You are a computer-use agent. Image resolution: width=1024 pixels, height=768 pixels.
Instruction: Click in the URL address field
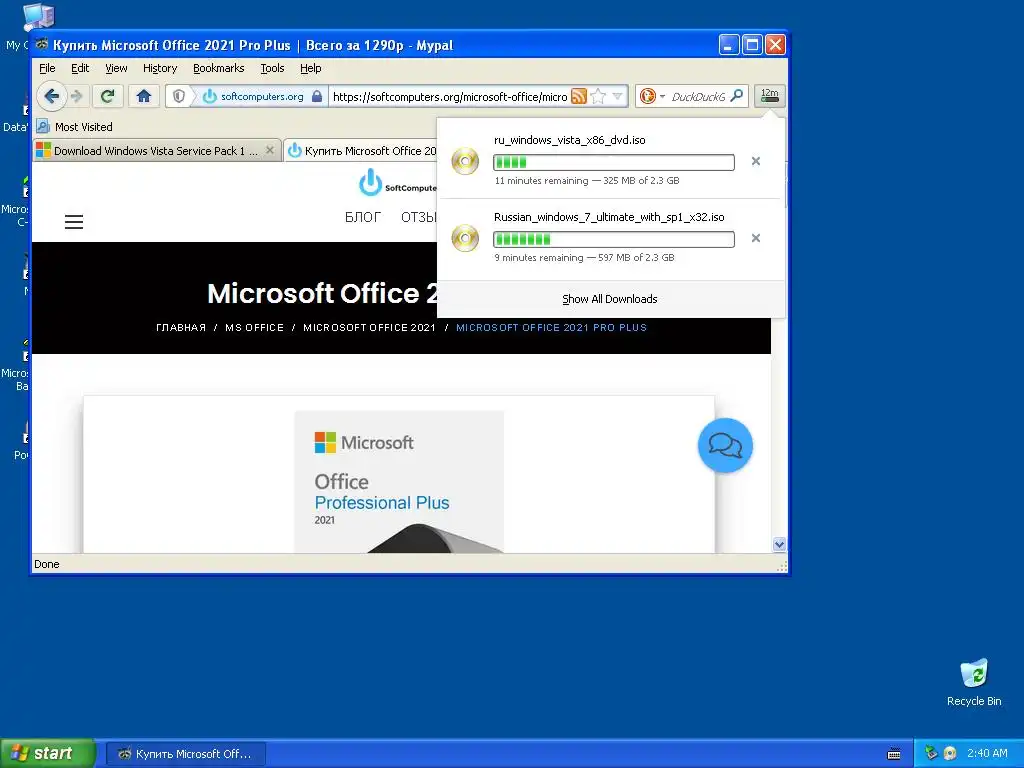450,97
